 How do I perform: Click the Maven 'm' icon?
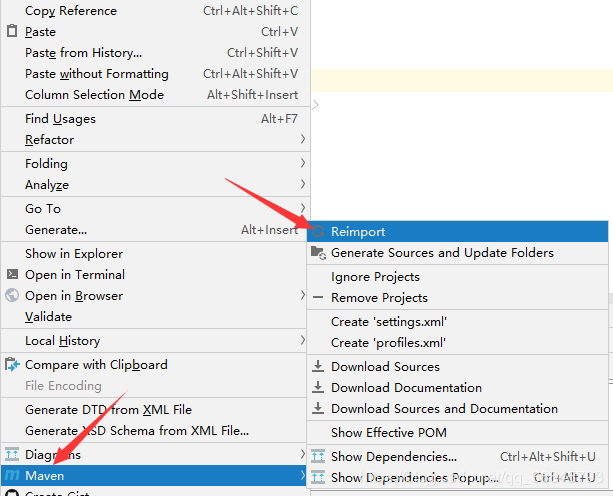12,475
